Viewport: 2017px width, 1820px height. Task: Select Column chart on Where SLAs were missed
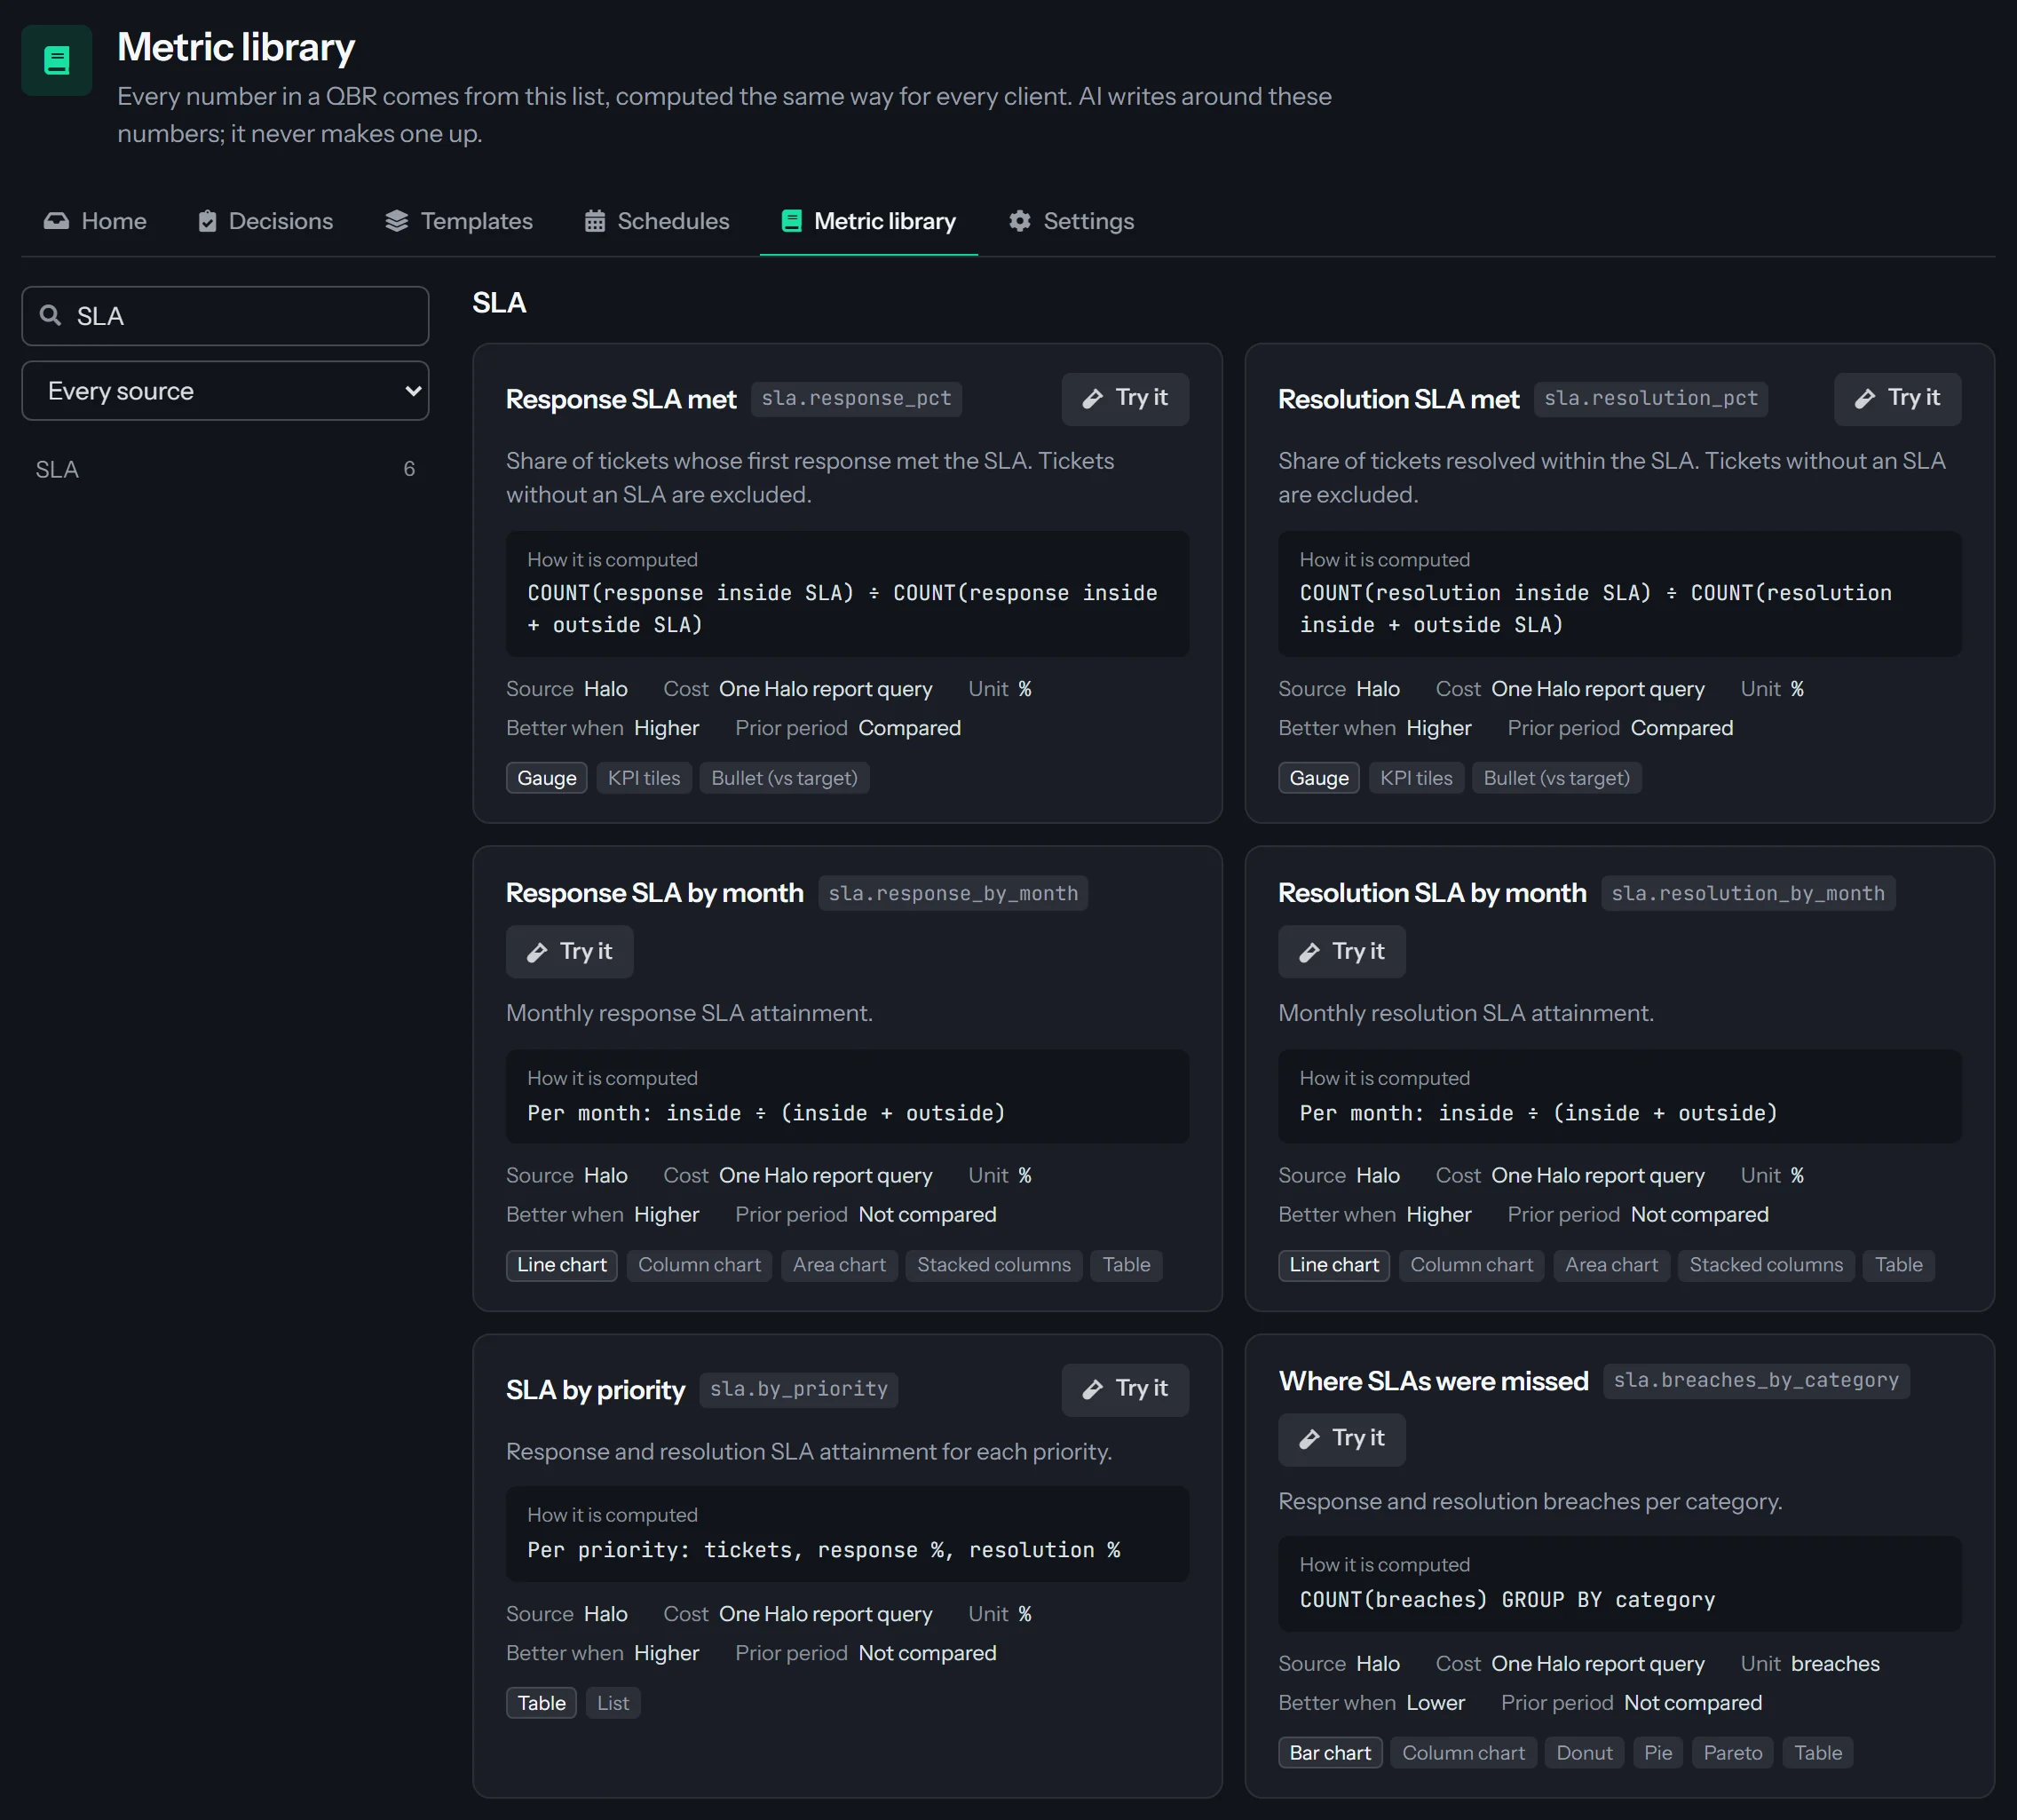(x=1463, y=1753)
